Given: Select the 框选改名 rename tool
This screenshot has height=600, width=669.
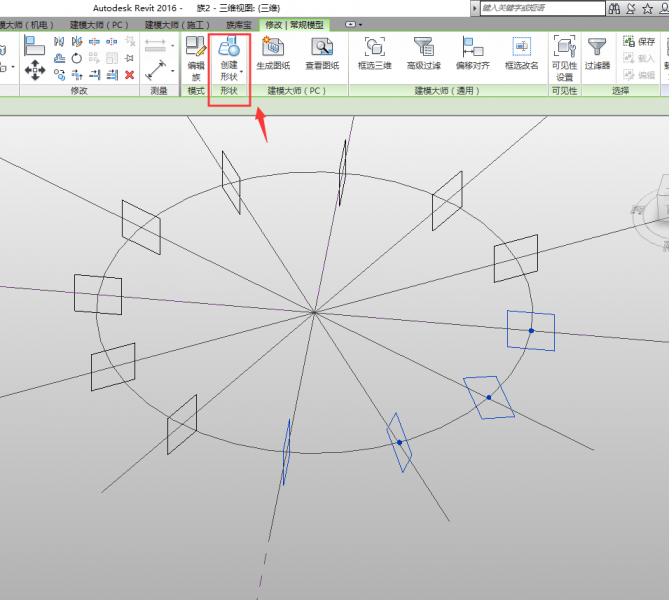Looking at the screenshot, I should (521, 55).
